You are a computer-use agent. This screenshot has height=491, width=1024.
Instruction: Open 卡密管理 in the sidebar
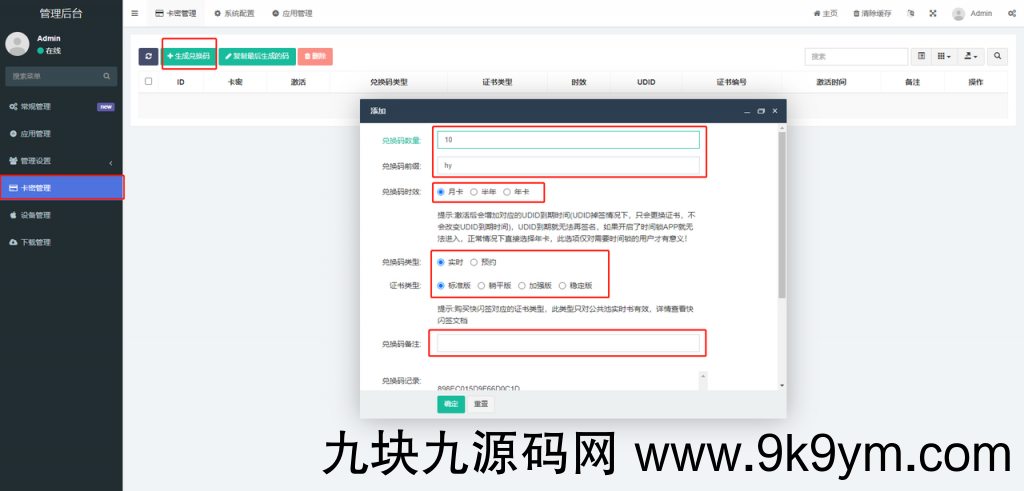click(x=61, y=188)
